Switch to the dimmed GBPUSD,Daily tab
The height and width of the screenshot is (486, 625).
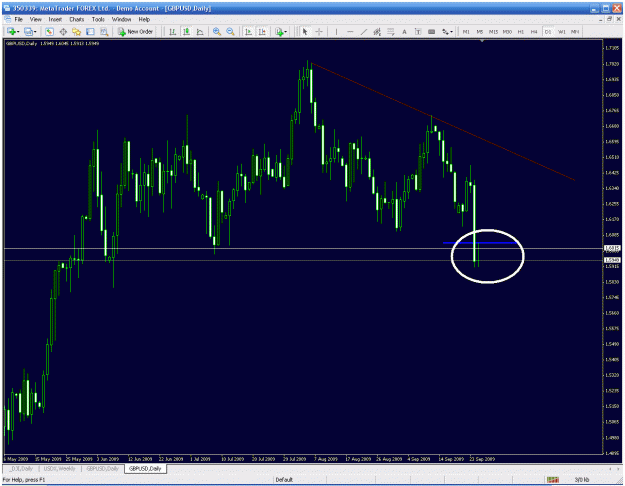pyautogui.click(x=102, y=468)
